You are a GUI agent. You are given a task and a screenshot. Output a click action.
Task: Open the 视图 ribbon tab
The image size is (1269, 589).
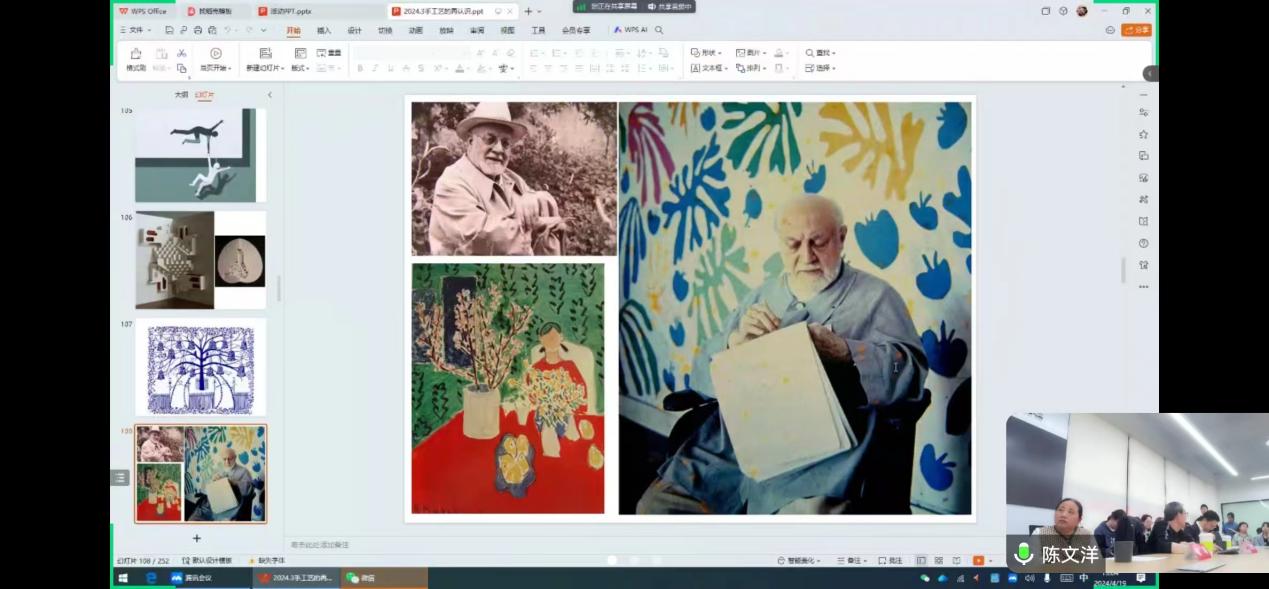pos(507,30)
